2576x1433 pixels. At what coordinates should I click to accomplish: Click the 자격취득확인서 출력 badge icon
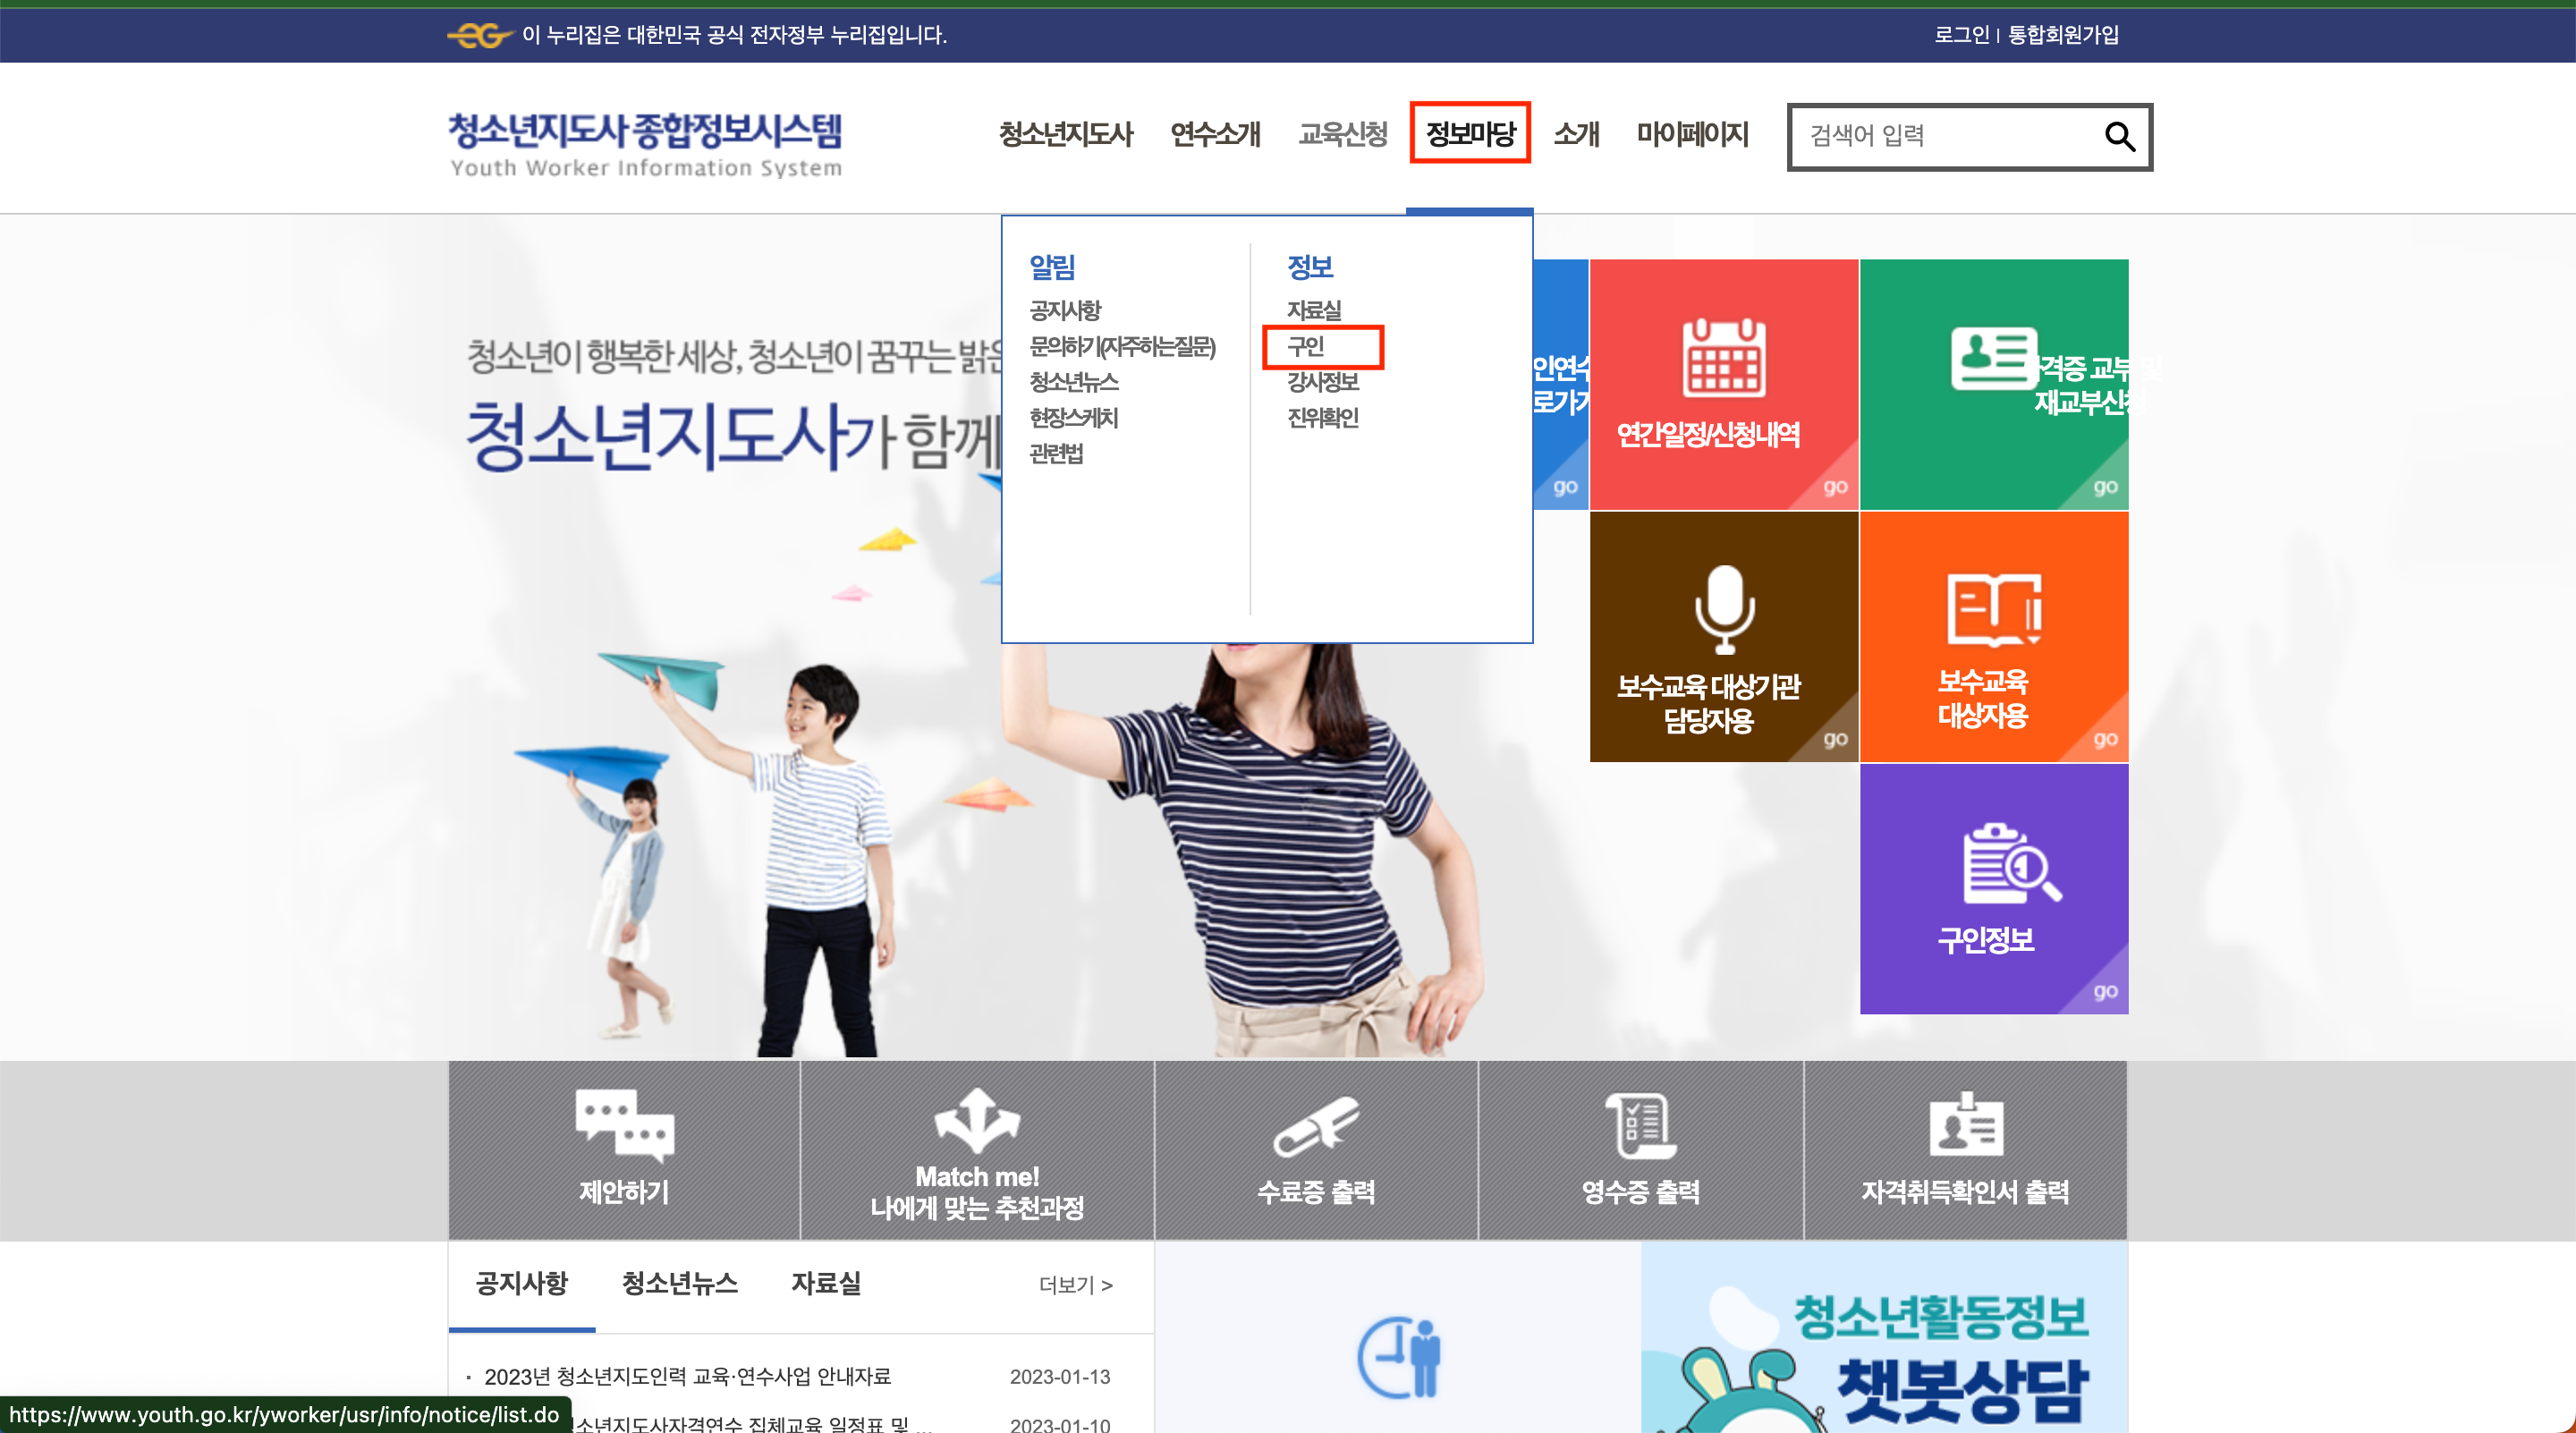[1965, 1124]
